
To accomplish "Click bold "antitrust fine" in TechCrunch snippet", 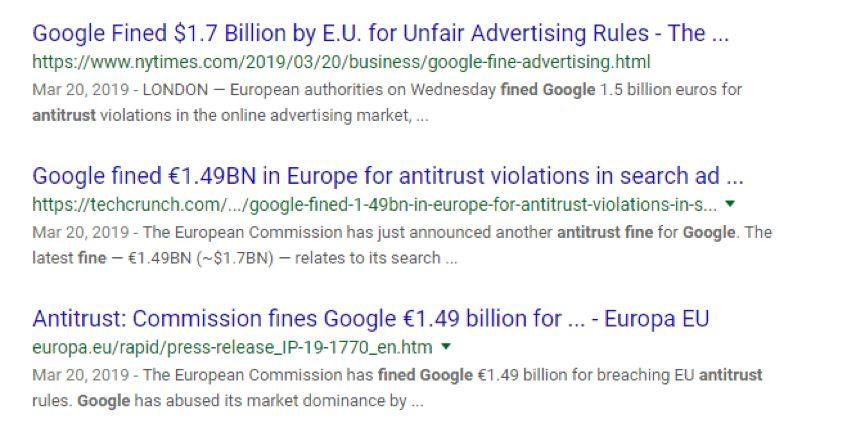I will (605, 232).
